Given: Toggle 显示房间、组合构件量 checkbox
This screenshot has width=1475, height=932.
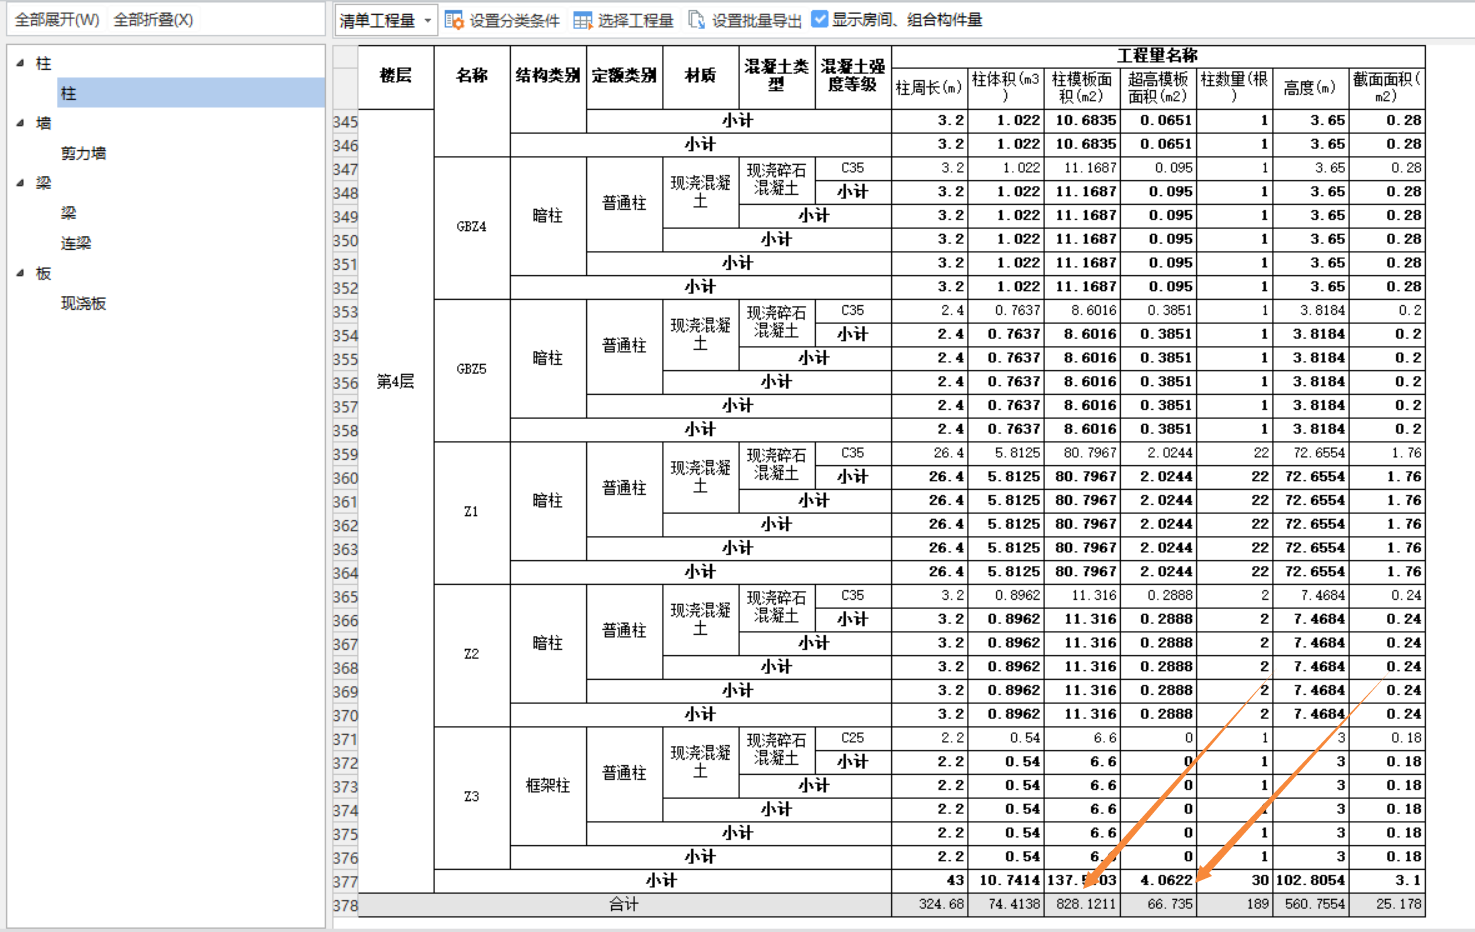Looking at the screenshot, I should click(x=820, y=19).
